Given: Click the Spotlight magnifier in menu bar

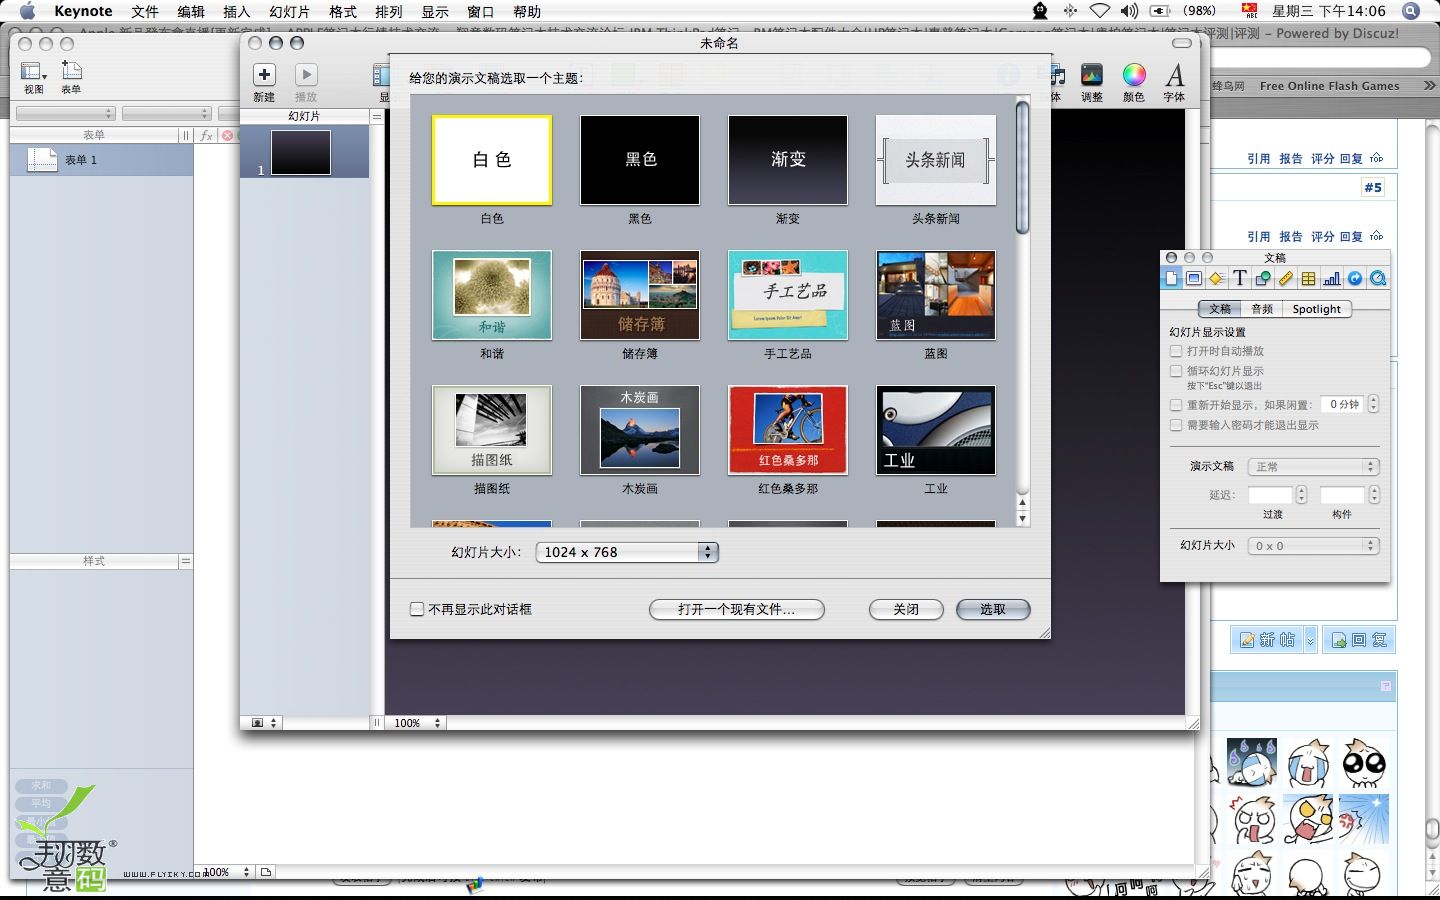Looking at the screenshot, I should pyautogui.click(x=1411, y=11).
